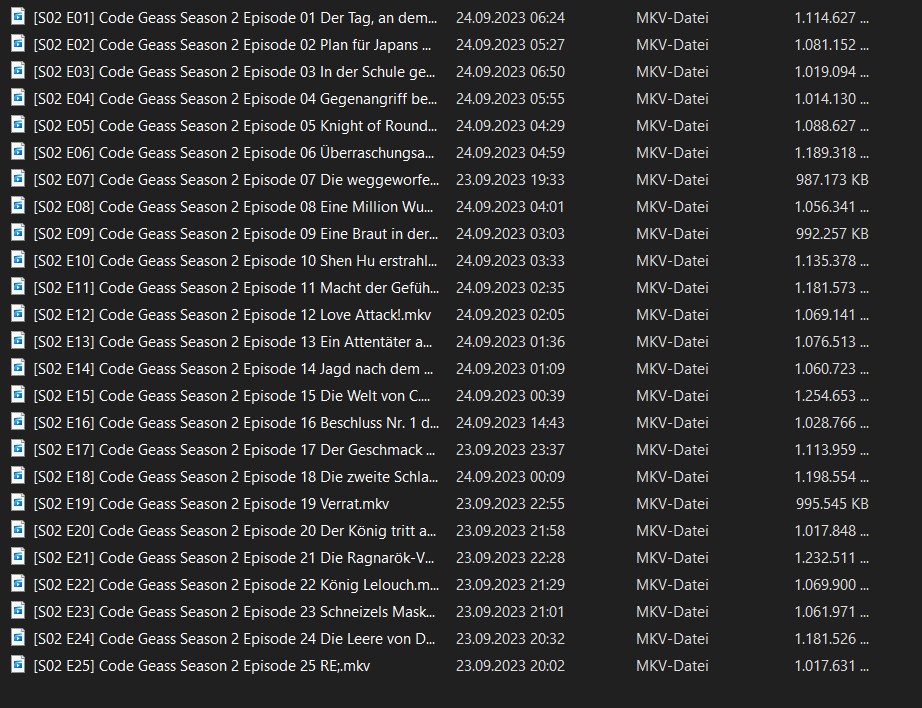The image size is (922, 708).
Task: Select Episode 21 Die Ragnarök file name
Action: click(235, 558)
